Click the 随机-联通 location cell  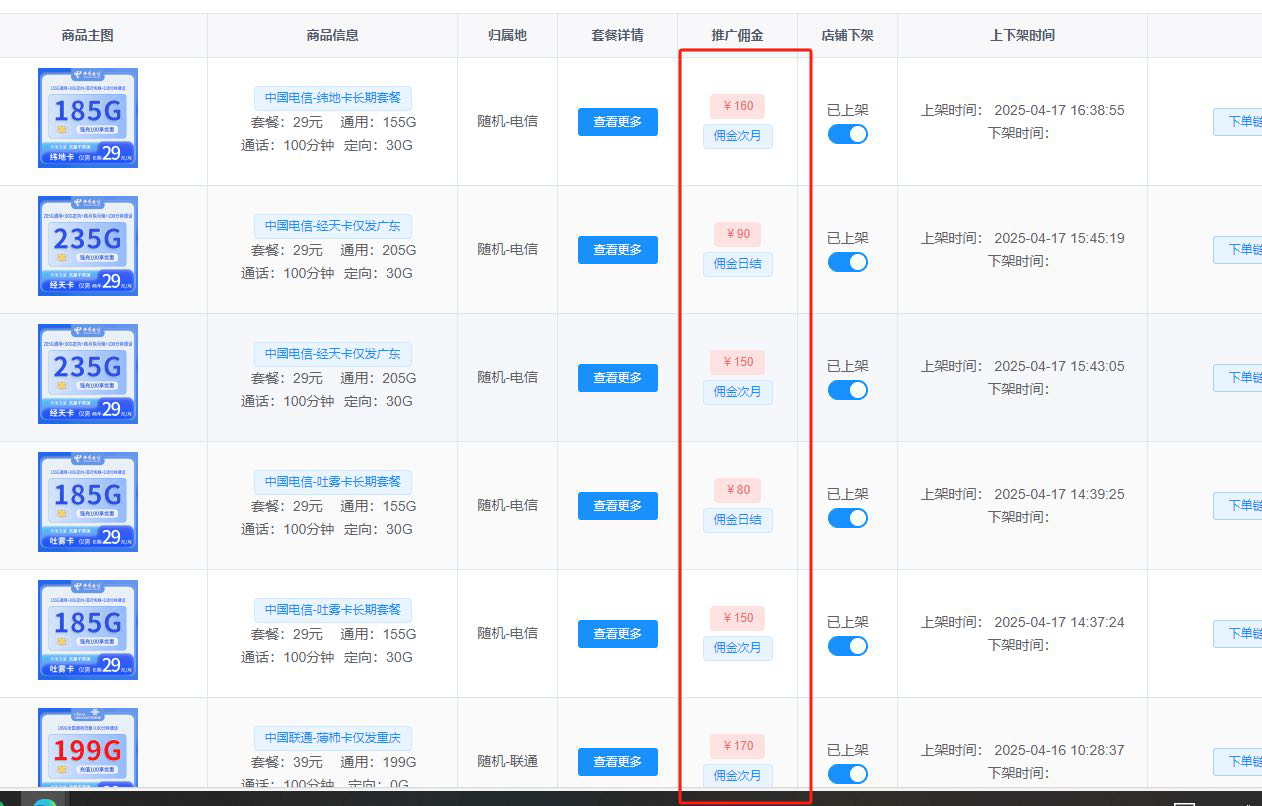point(508,762)
